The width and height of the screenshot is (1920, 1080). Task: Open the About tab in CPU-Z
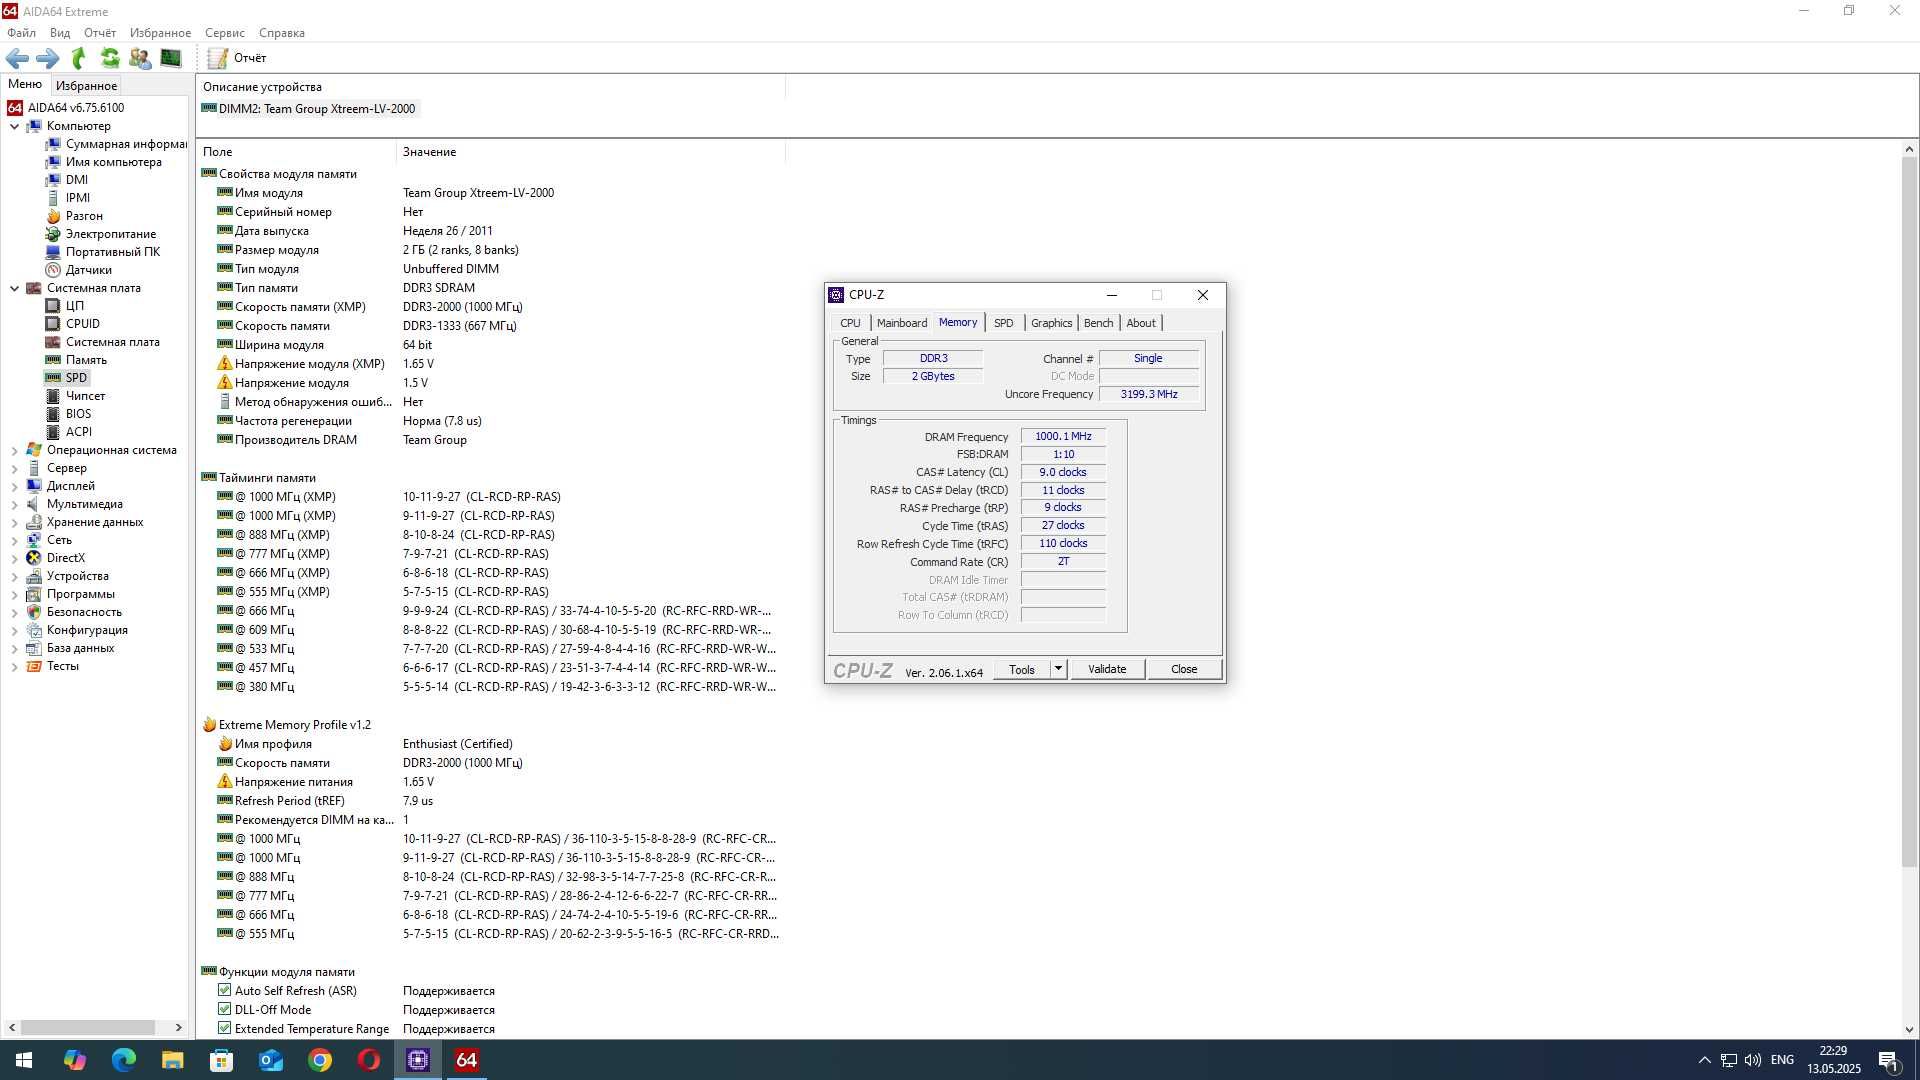(x=1141, y=323)
